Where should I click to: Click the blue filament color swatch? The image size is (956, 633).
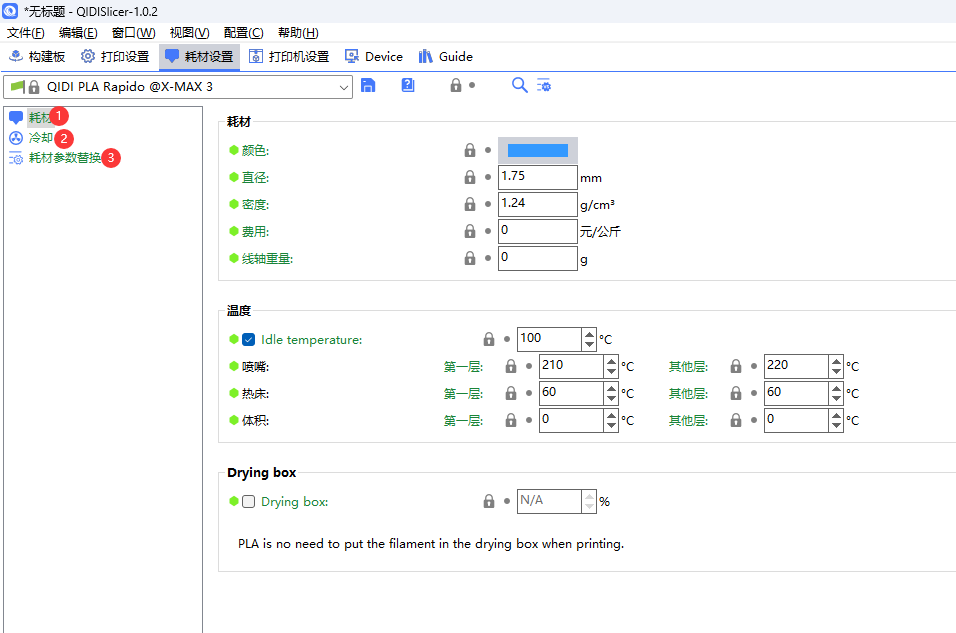pos(537,150)
